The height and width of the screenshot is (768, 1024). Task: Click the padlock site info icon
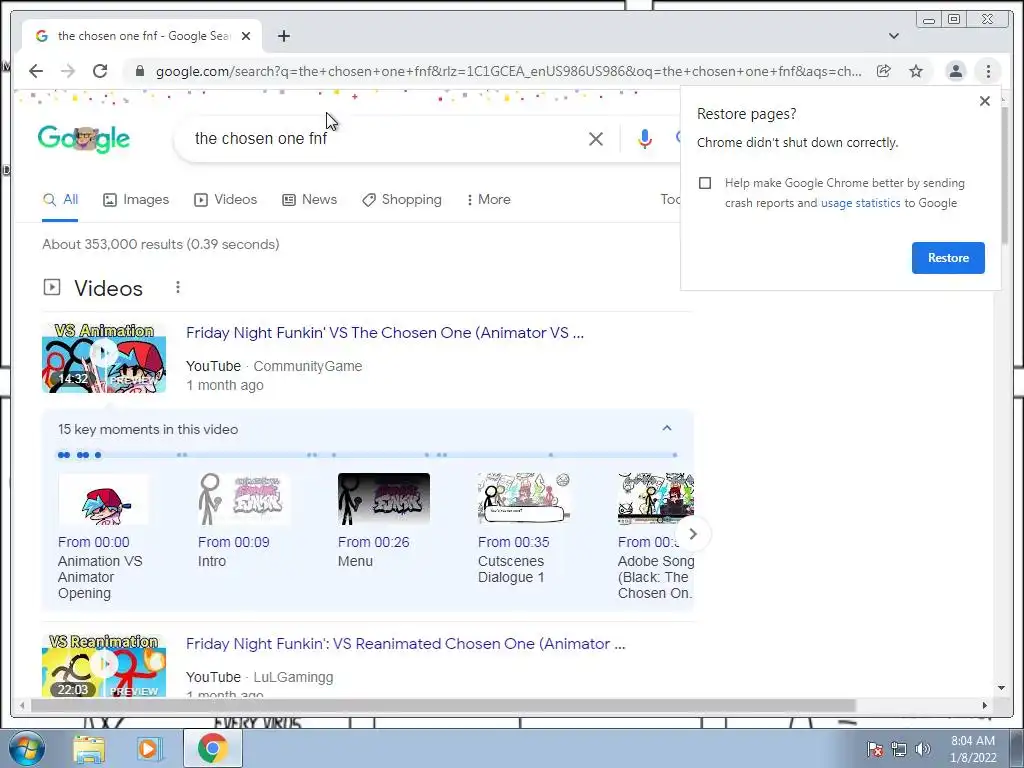tap(140, 71)
